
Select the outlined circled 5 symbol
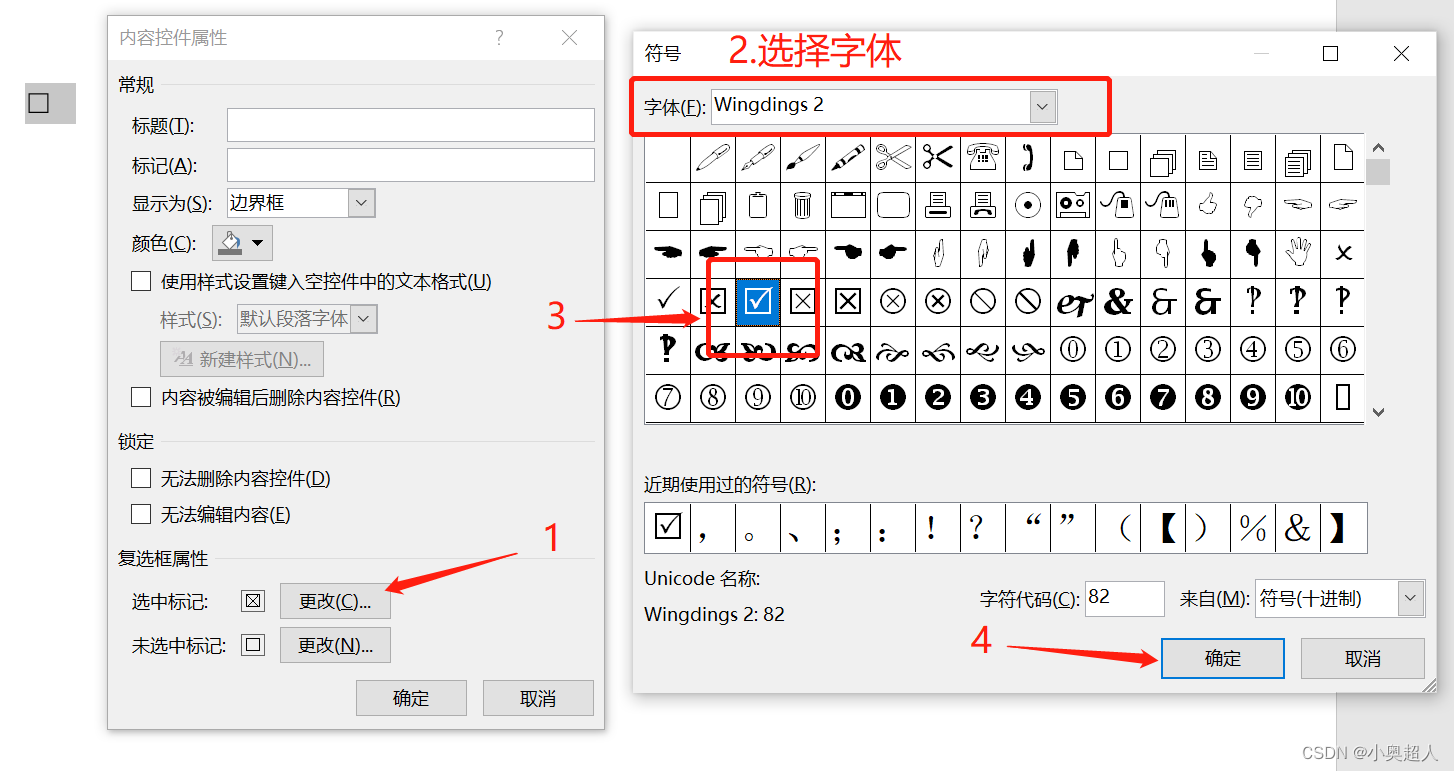[1298, 349]
